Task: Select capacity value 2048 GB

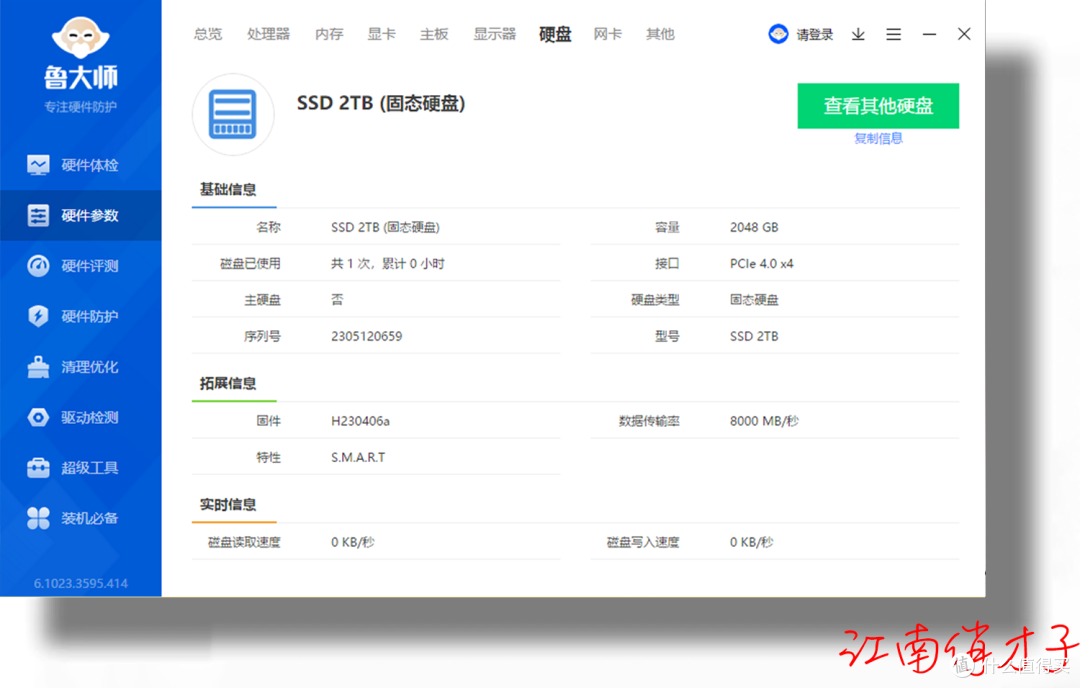Action: pos(754,227)
